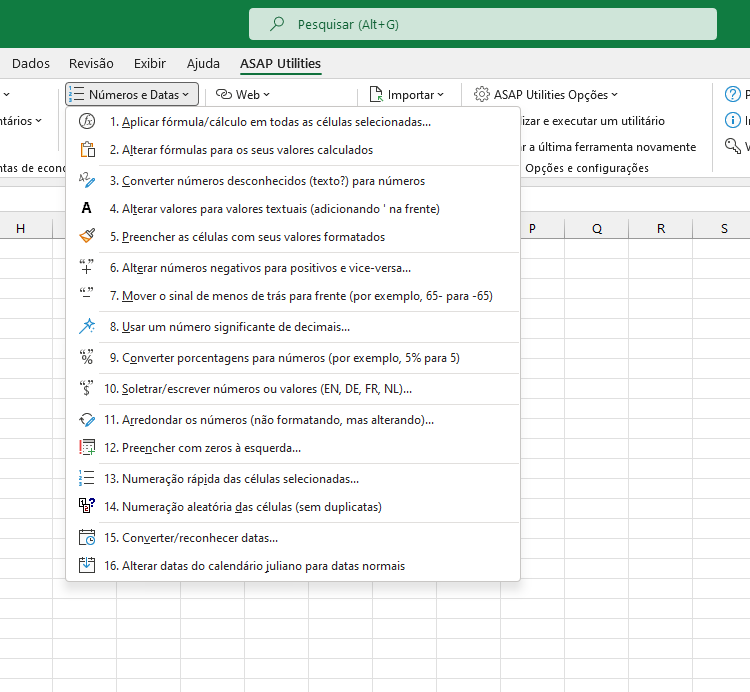Click the info circle icon in the ribbon
Image resolution: width=750 pixels, height=692 pixels.
[x=732, y=120]
